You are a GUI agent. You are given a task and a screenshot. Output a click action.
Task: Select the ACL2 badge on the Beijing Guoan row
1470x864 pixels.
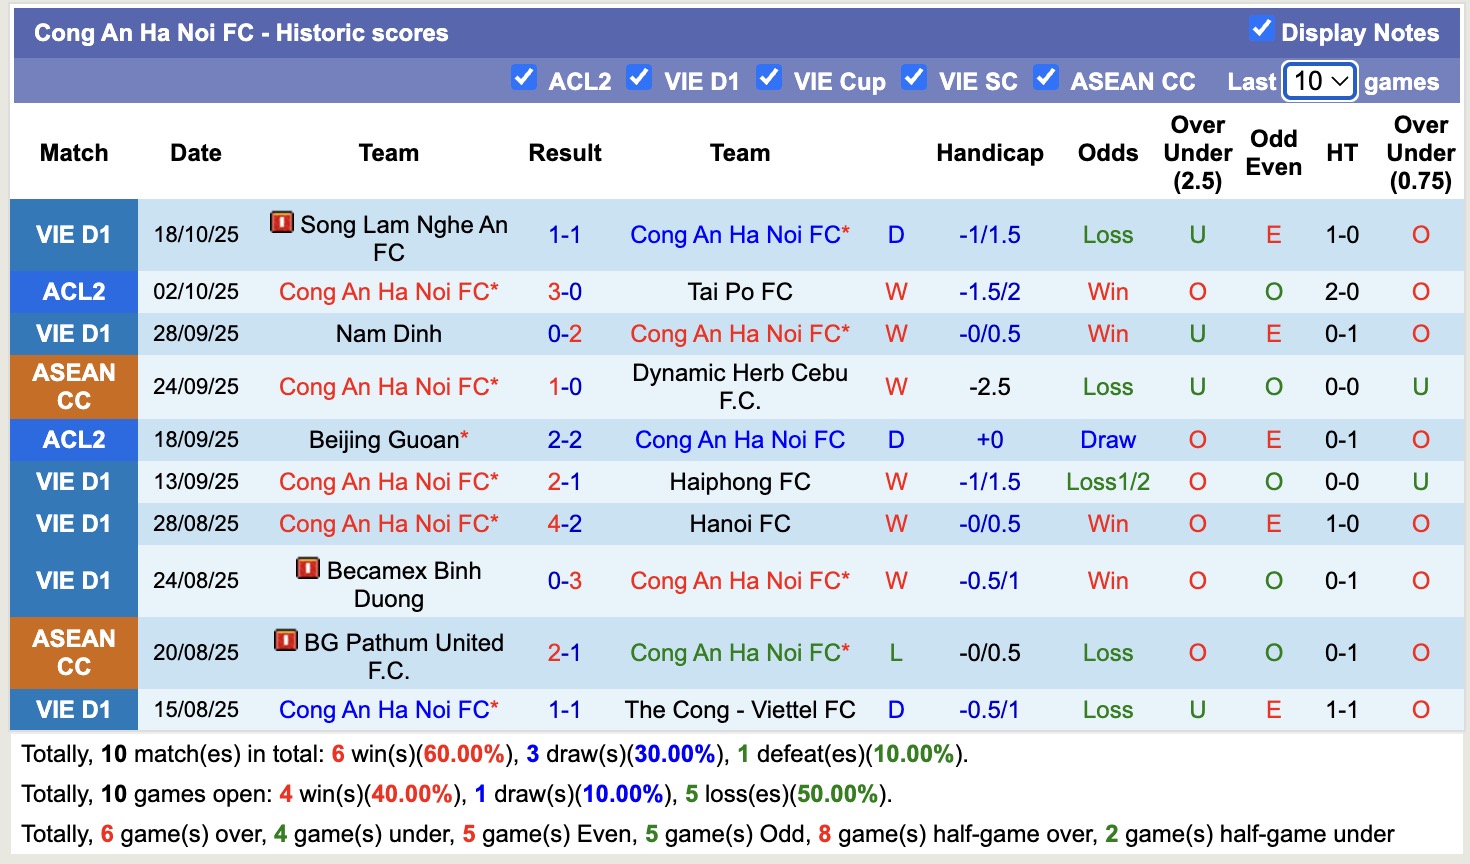[73, 439]
